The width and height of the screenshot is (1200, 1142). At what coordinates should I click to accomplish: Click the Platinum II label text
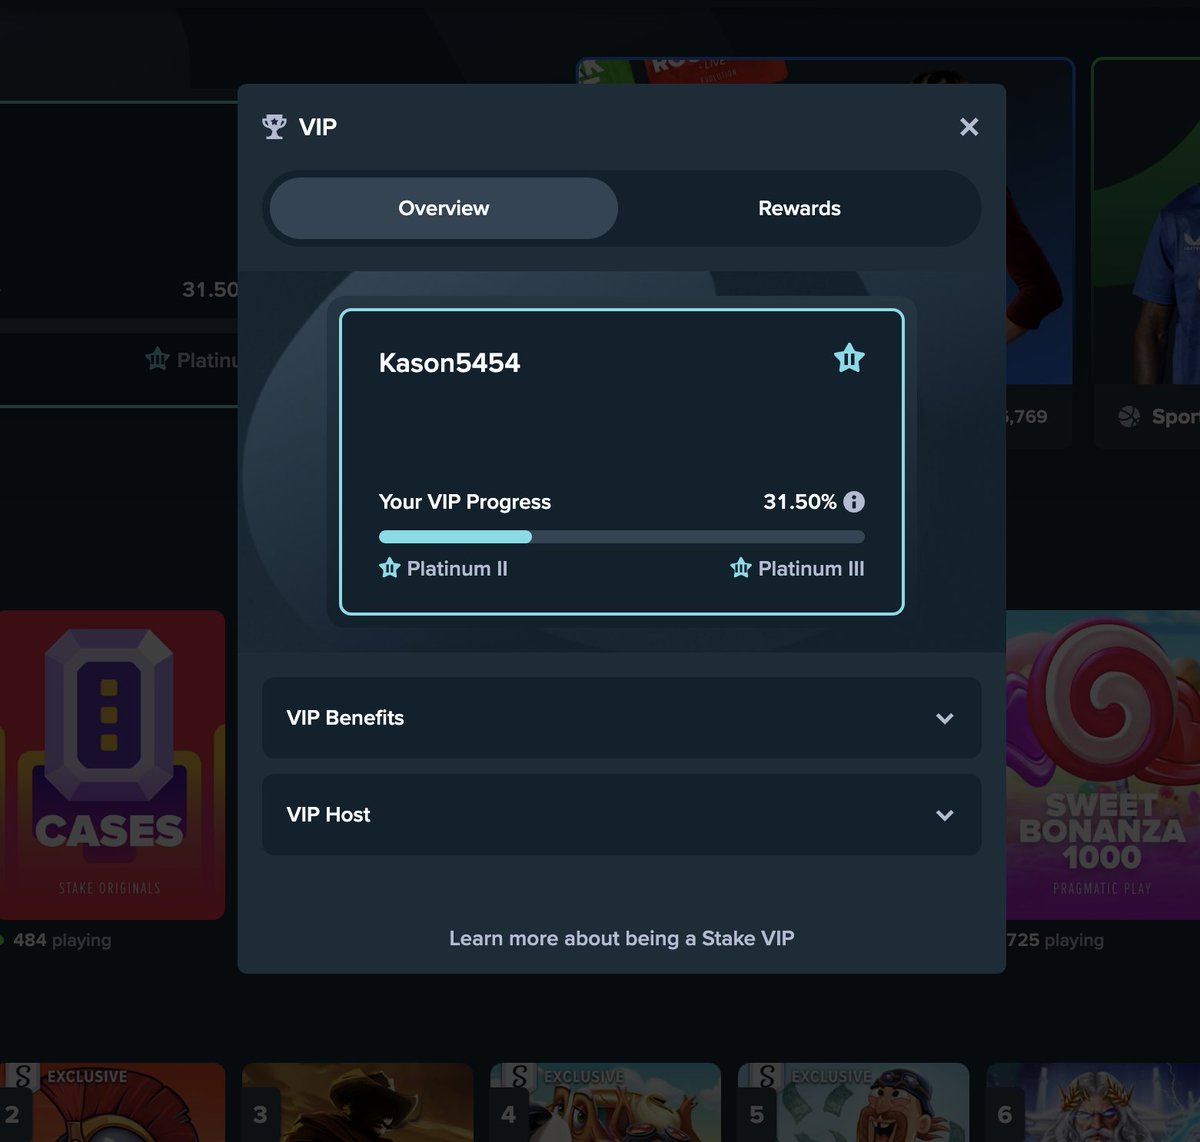tap(457, 568)
